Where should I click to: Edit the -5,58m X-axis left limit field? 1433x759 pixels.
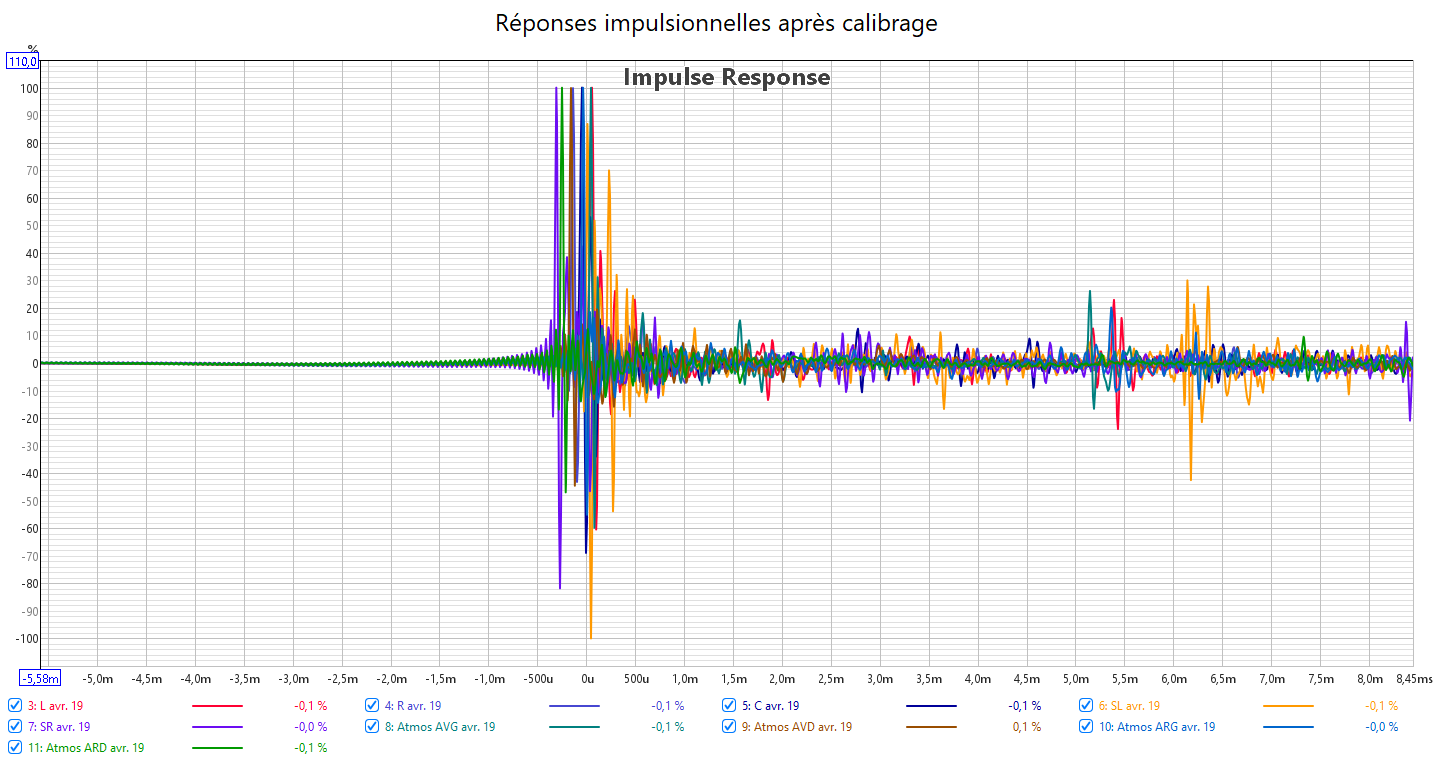[x=40, y=678]
